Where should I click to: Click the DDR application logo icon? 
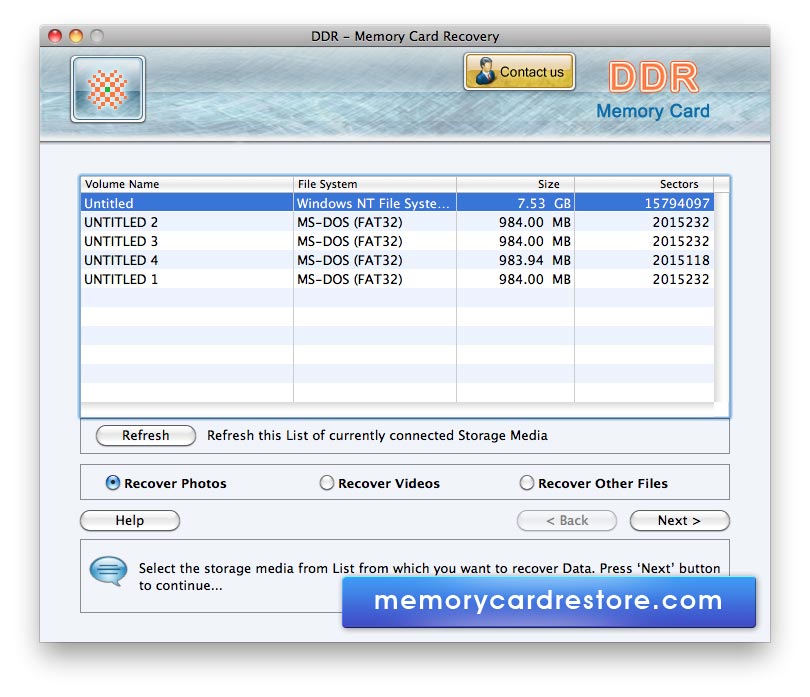click(x=108, y=89)
